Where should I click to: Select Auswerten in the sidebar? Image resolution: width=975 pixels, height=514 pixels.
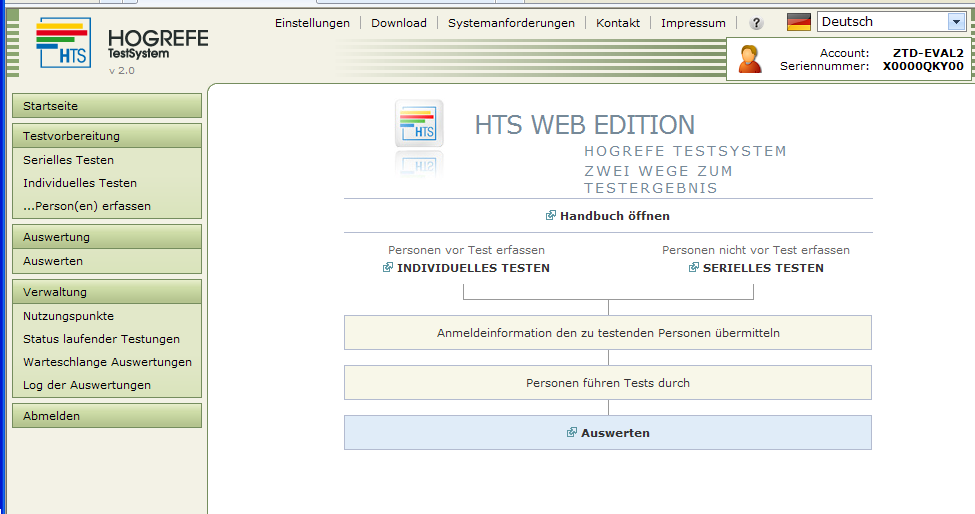[53, 261]
